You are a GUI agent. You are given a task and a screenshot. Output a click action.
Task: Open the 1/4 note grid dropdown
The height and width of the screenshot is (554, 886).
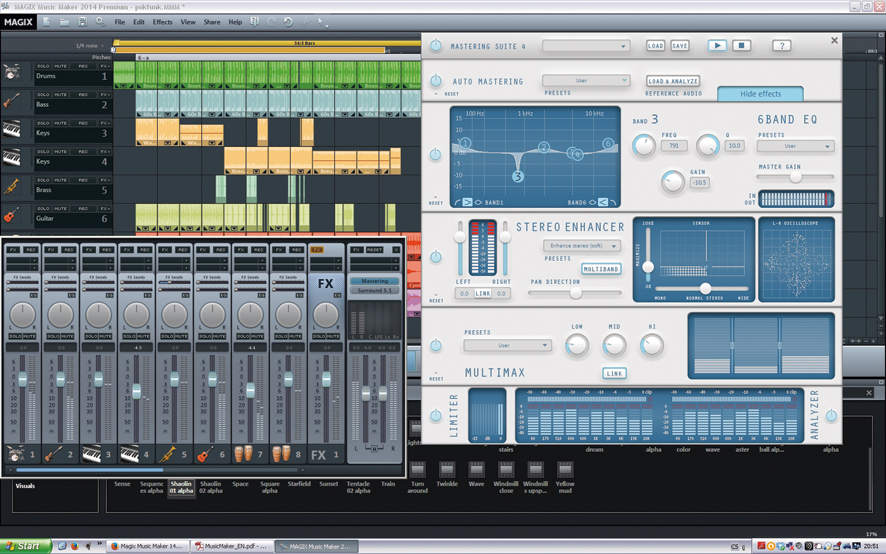tap(89, 46)
